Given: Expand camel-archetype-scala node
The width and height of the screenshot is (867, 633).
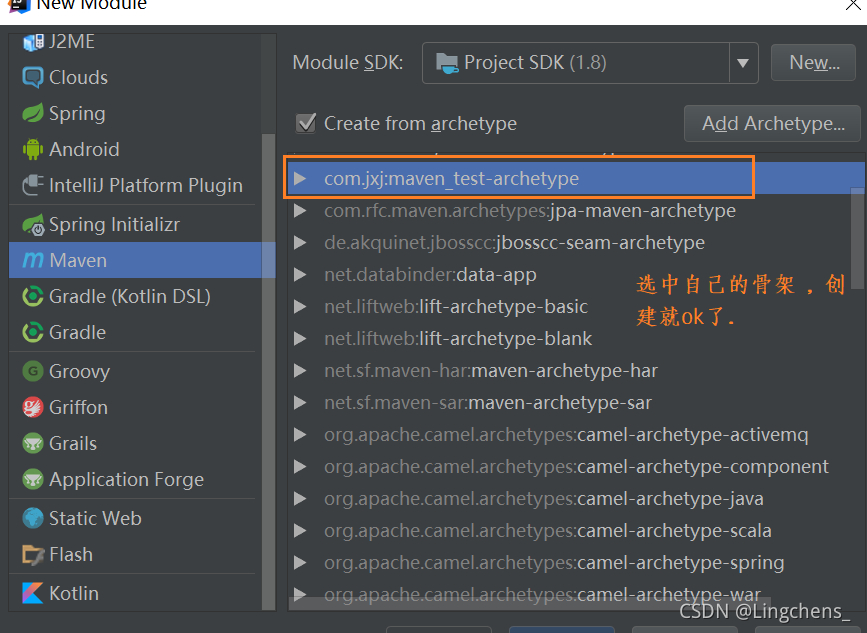Looking at the screenshot, I should (300, 531).
